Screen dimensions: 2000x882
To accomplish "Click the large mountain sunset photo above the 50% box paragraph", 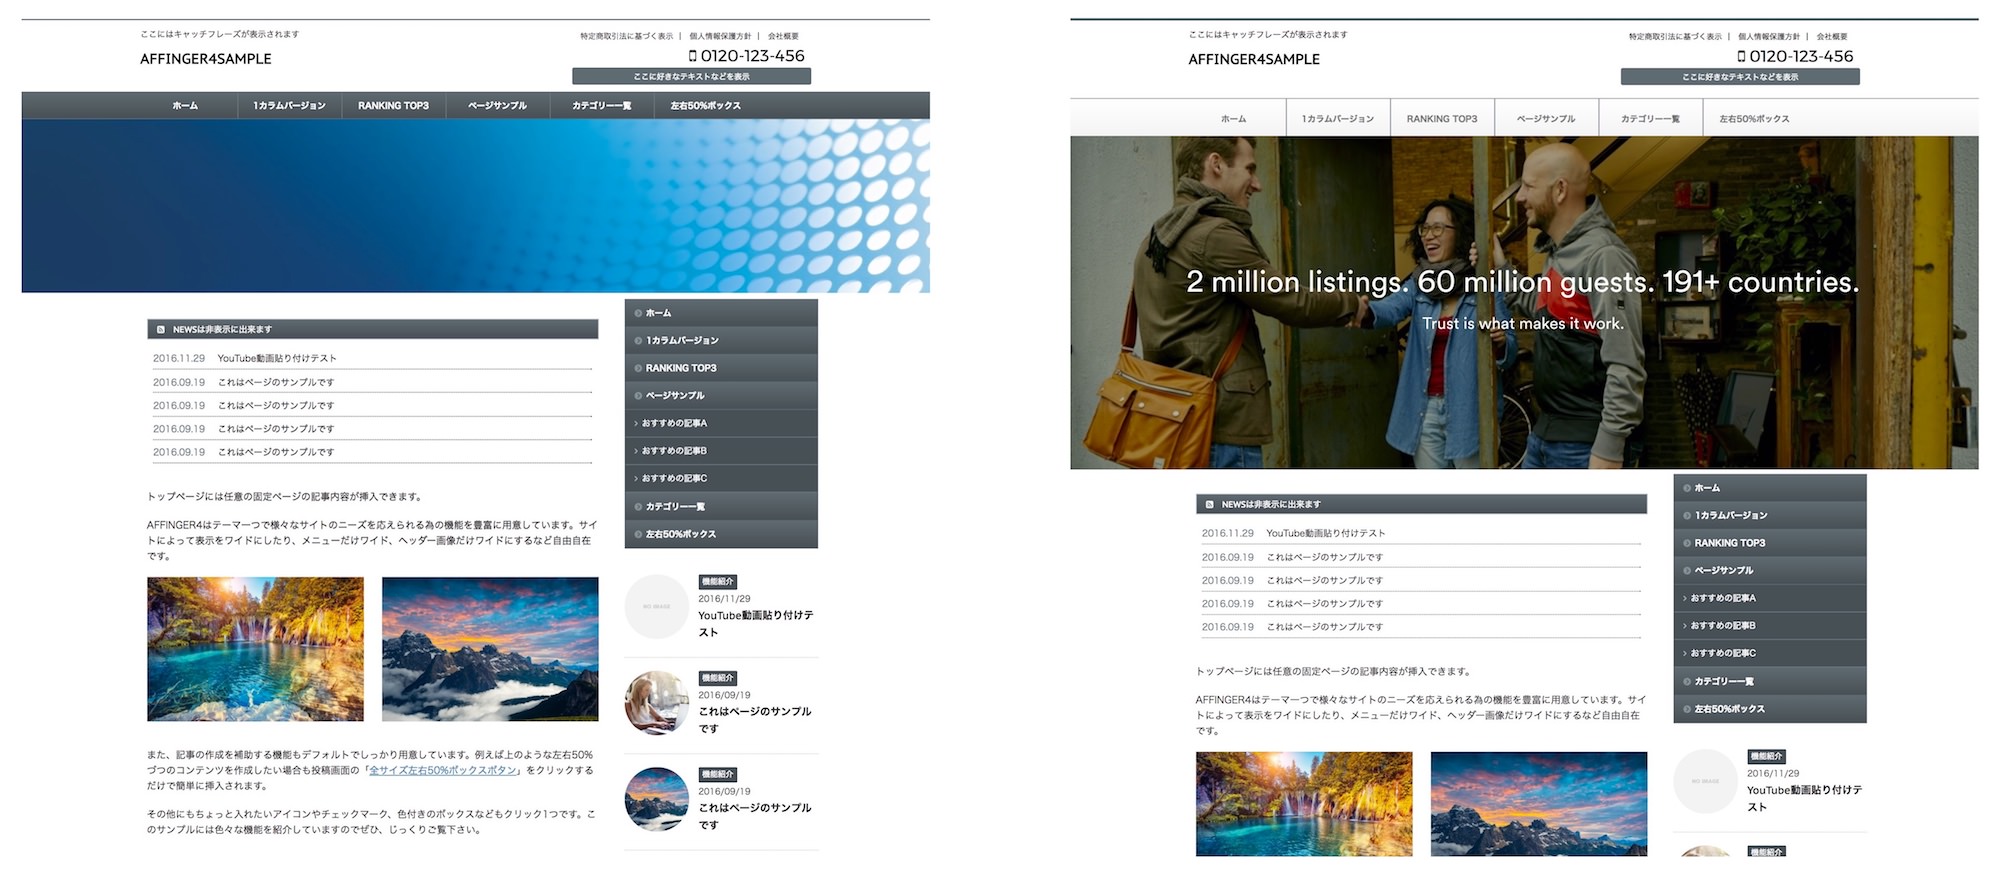I will pos(490,649).
